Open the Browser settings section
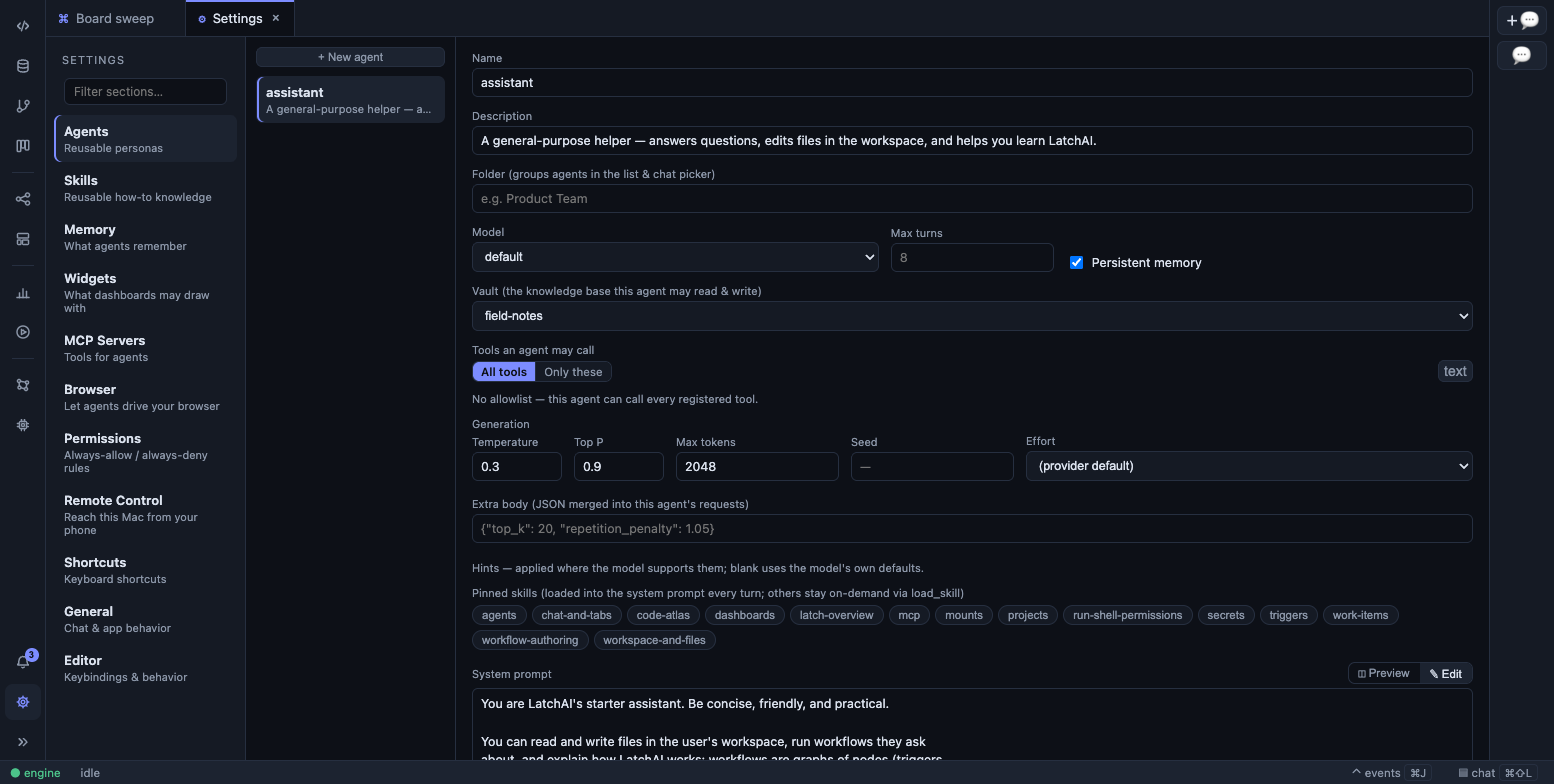1554x784 pixels. 146,397
